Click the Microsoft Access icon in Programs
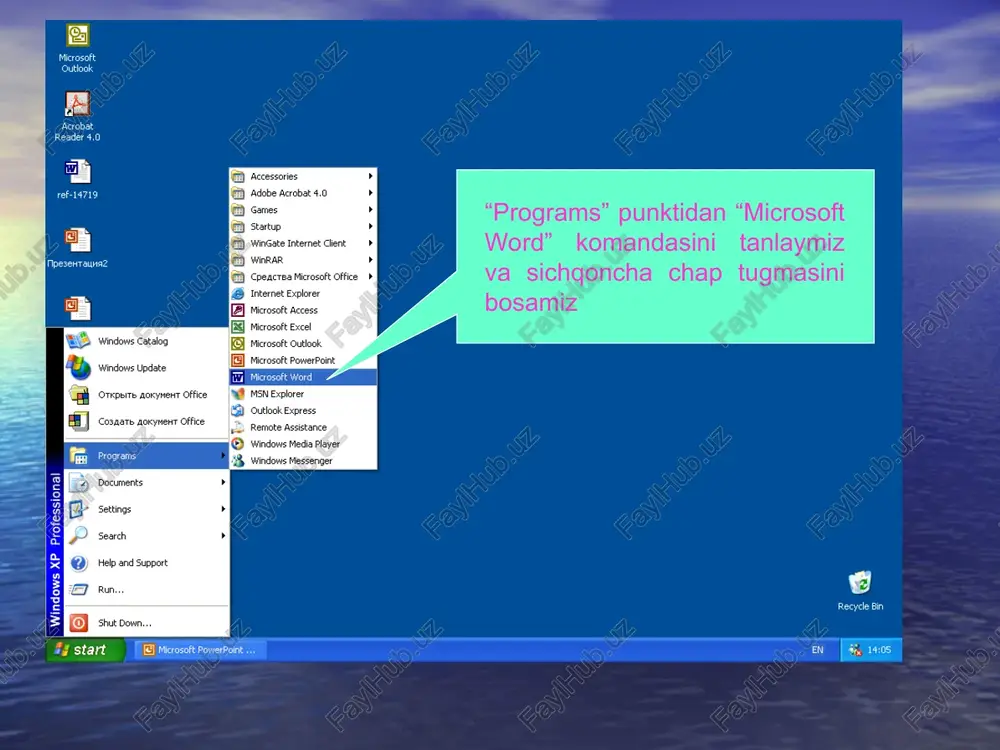 (x=238, y=310)
